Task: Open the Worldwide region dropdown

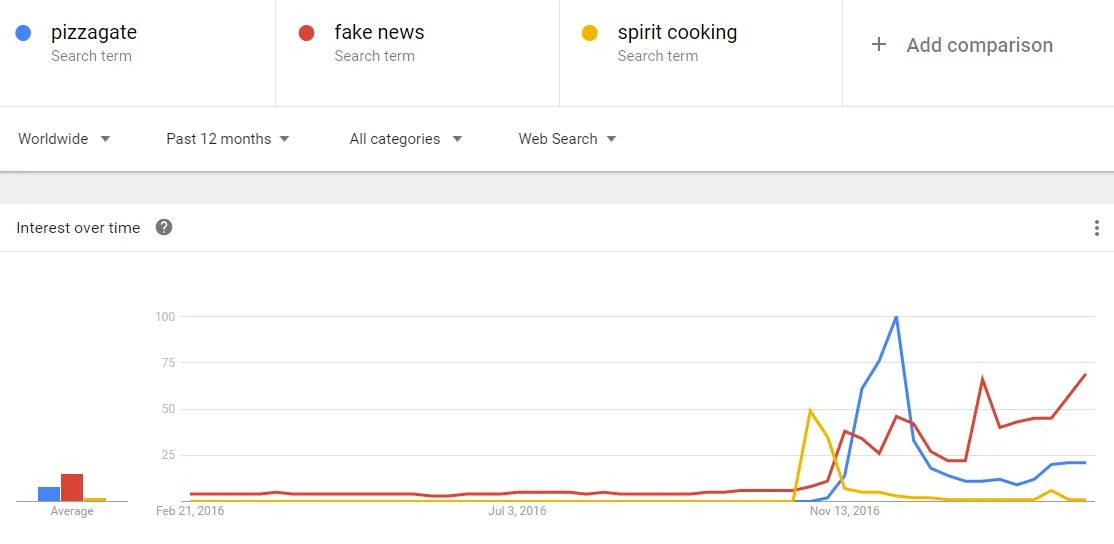Action: click(x=65, y=139)
